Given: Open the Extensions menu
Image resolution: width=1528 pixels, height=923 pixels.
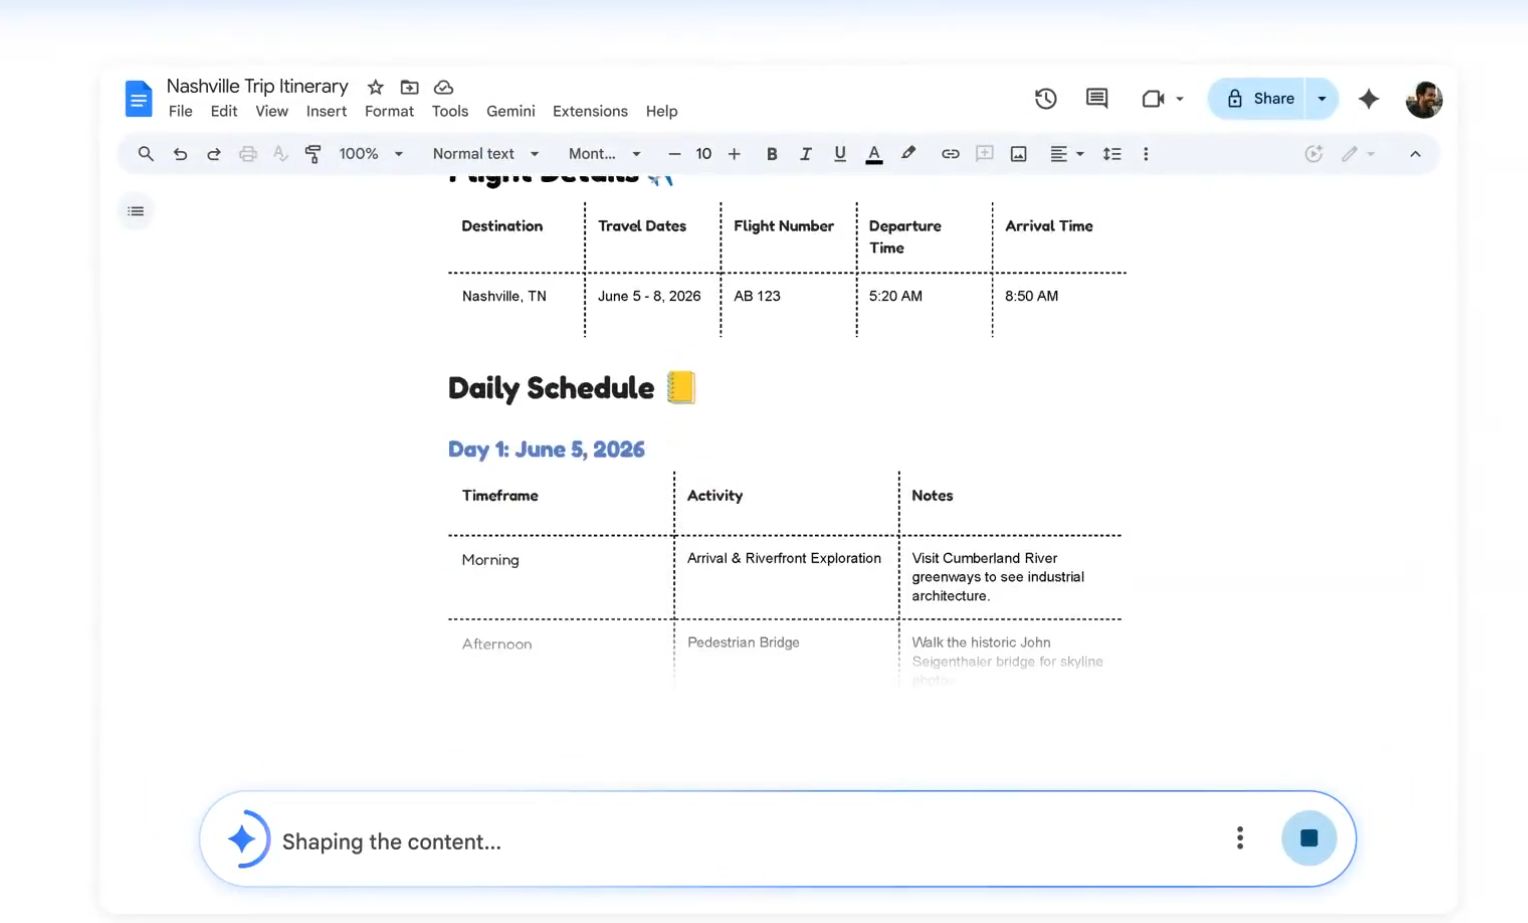Looking at the screenshot, I should click(x=590, y=111).
